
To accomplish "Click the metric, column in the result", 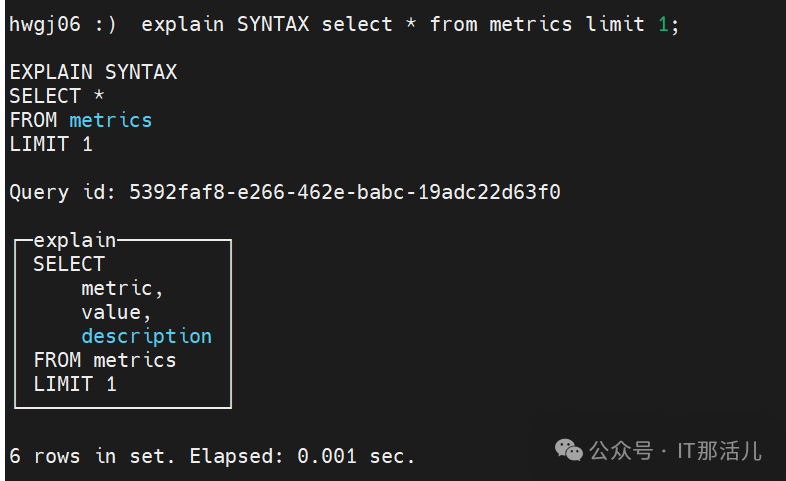I will coord(122,288).
